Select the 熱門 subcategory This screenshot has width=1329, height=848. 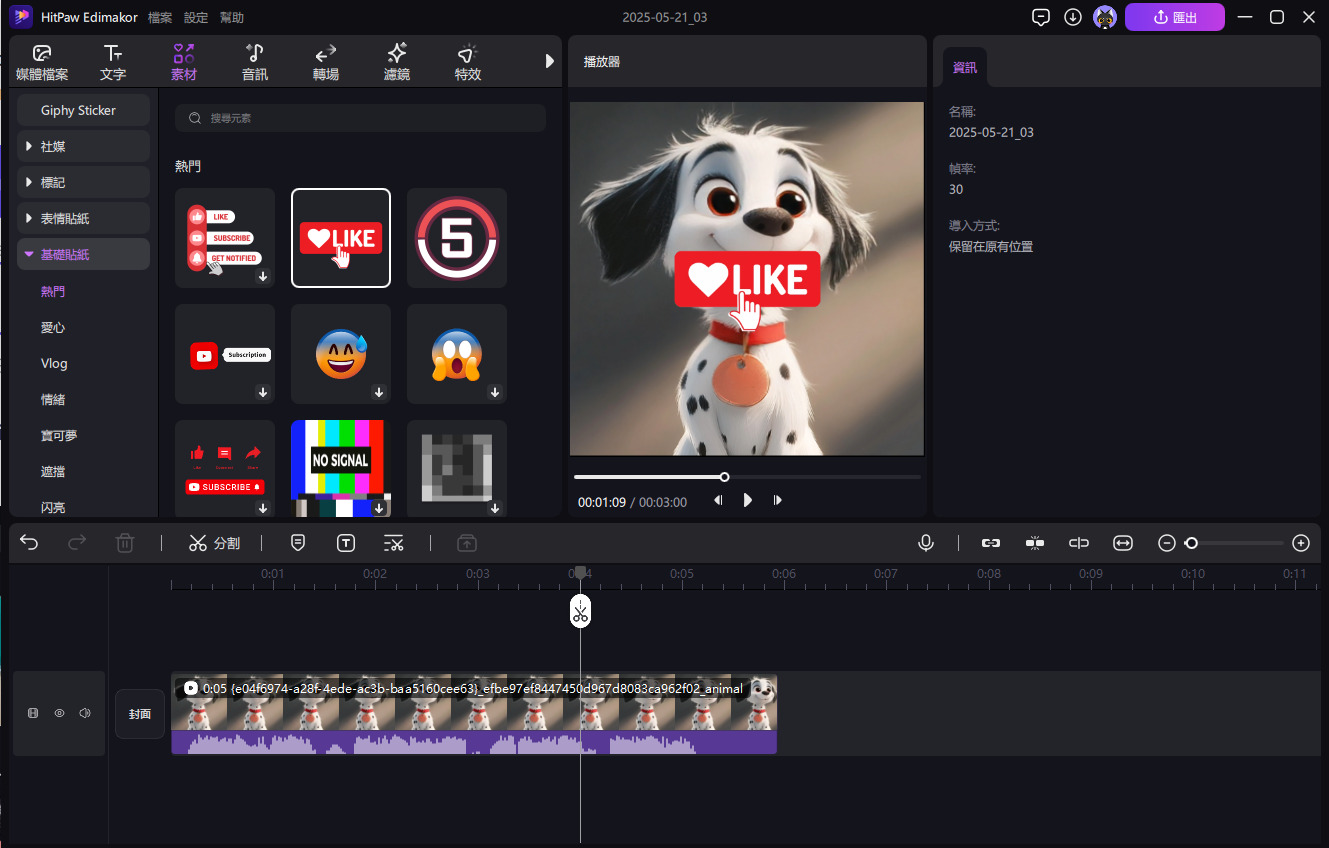click(53, 291)
